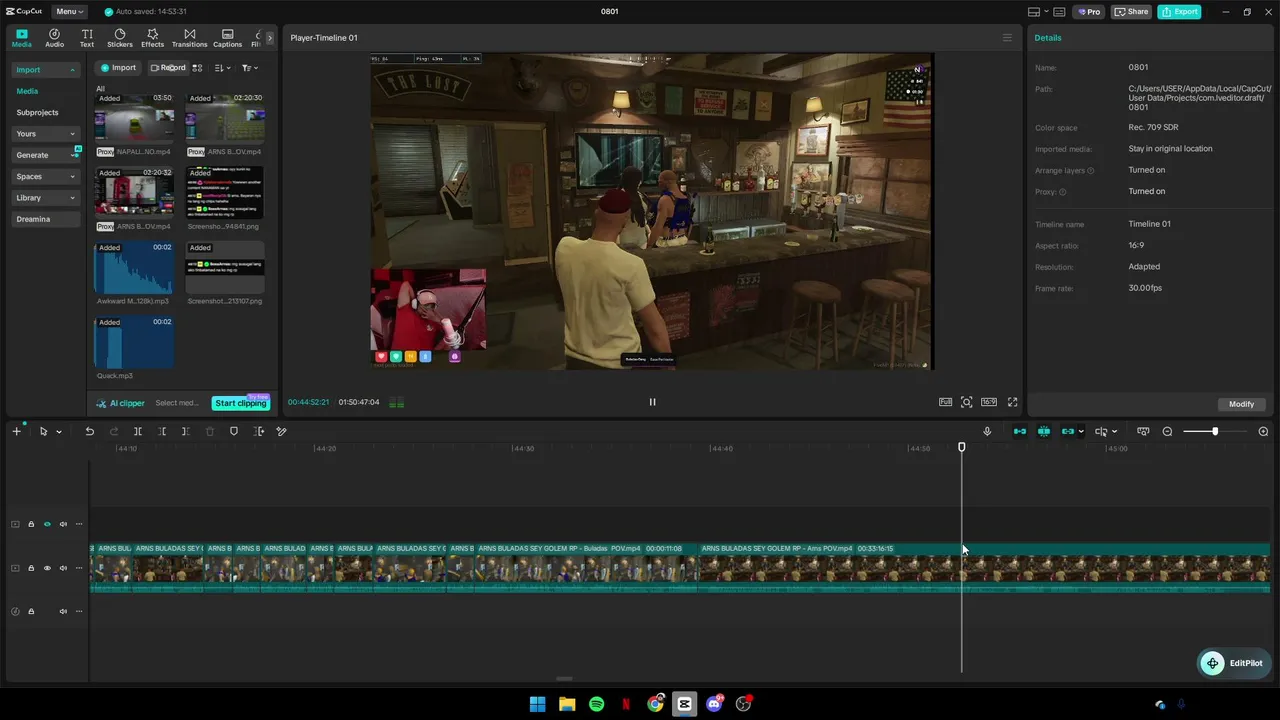Open the Transitions panel
The width and height of the screenshot is (1280, 720).
click(x=189, y=38)
